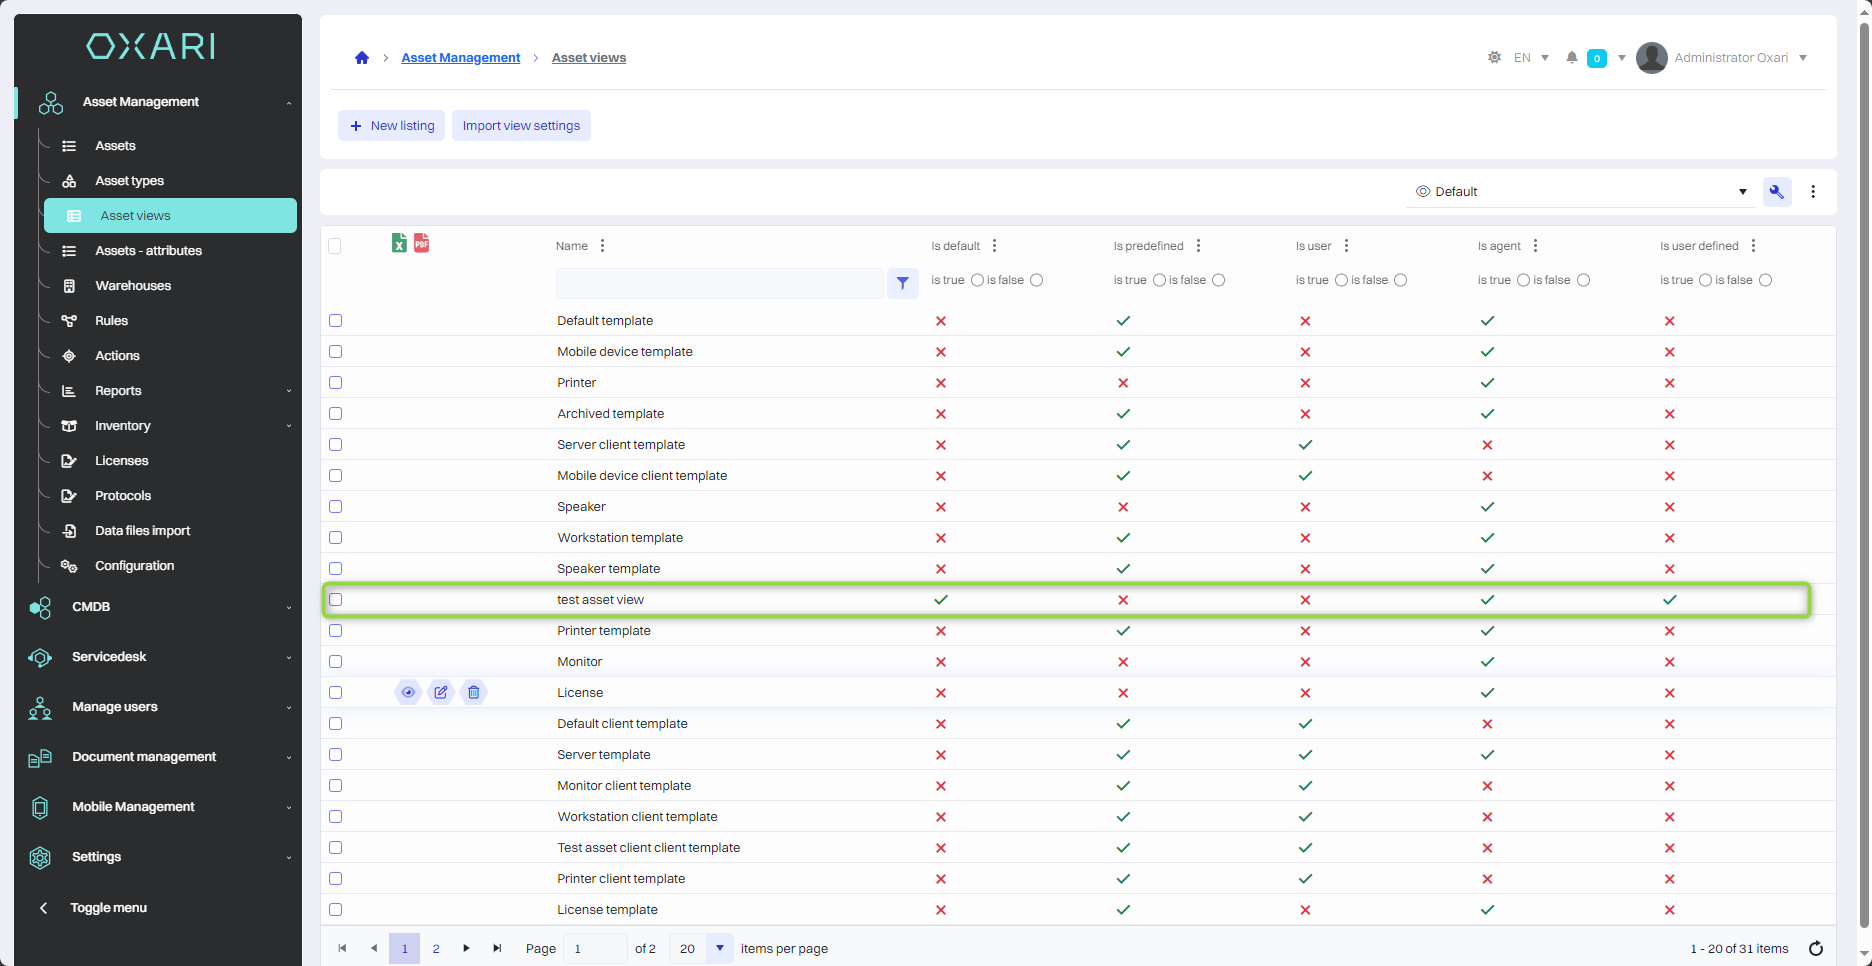This screenshot has height=966, width=1872.
Task: Export the list to PDF
Action: pyautogui.click(x=422, y=243)
